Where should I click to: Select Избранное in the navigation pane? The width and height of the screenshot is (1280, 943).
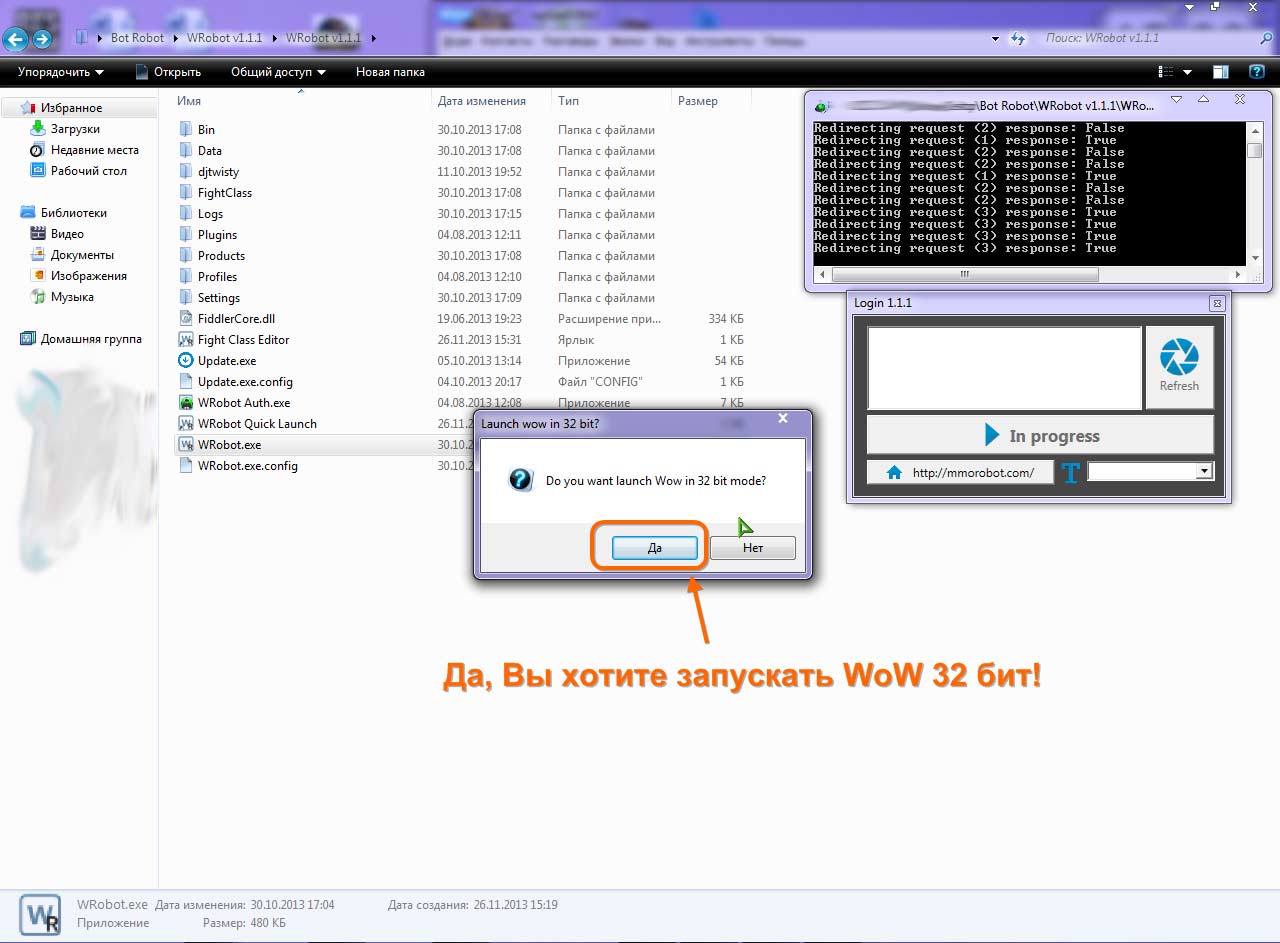71,108
